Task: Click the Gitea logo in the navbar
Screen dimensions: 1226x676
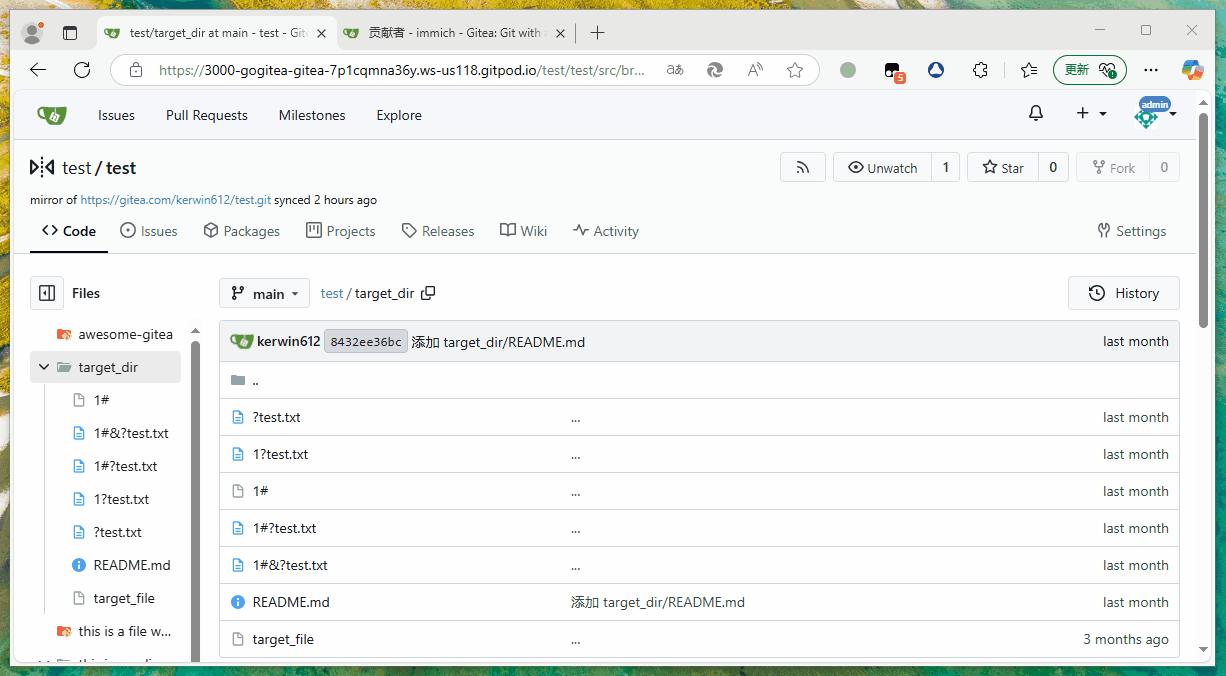Action: pyautogui.click(x=52, y=115)
